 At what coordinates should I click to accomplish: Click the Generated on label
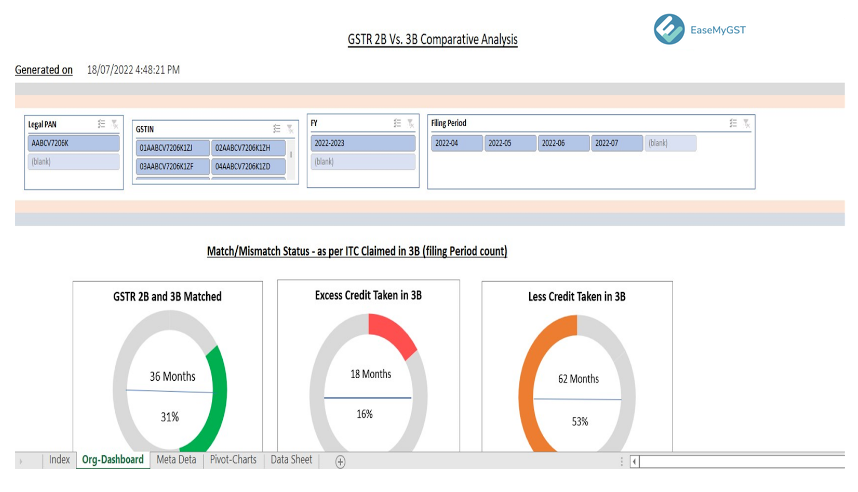coord(44,70)
